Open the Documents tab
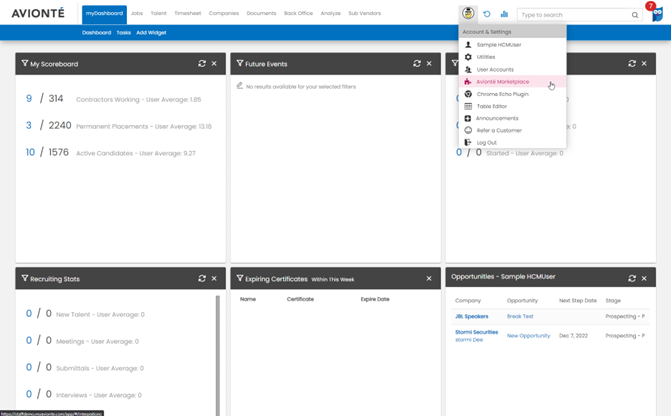671x416 pixels. [261, 13]
